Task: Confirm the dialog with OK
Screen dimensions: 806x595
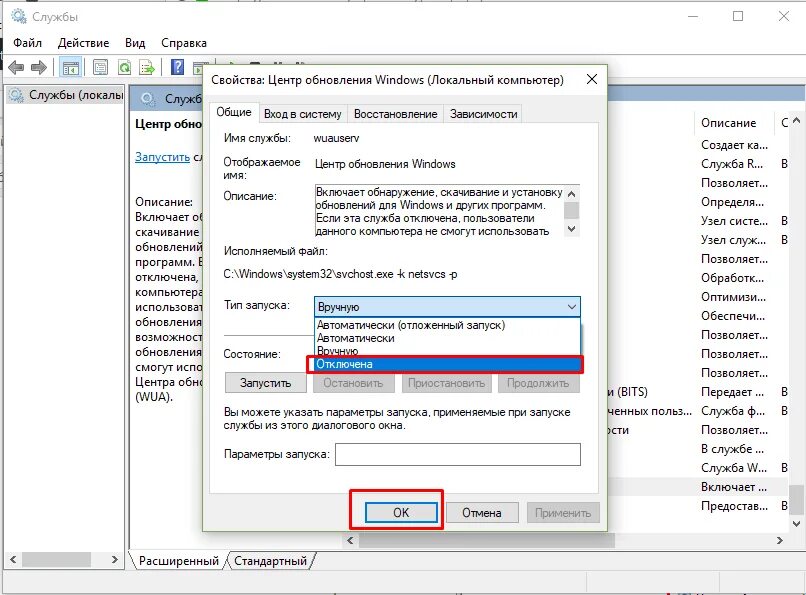Action: coord(401,512)
